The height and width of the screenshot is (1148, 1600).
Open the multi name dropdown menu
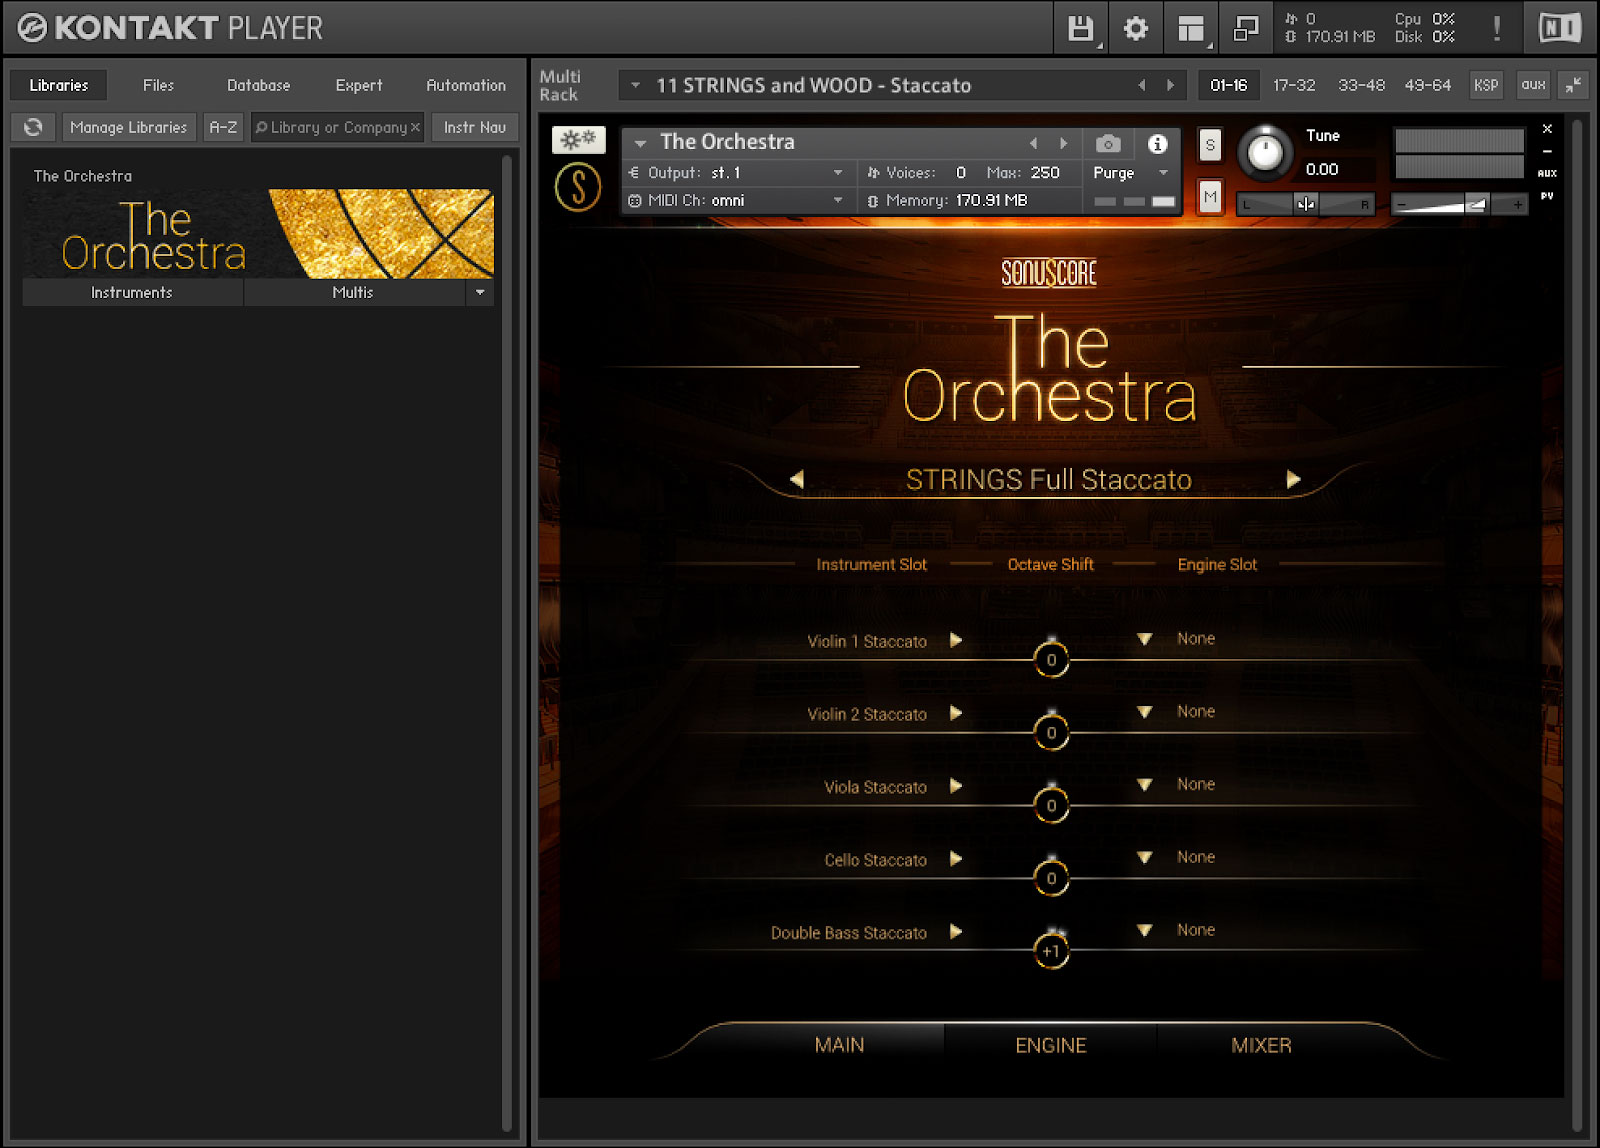click(635, 85)
